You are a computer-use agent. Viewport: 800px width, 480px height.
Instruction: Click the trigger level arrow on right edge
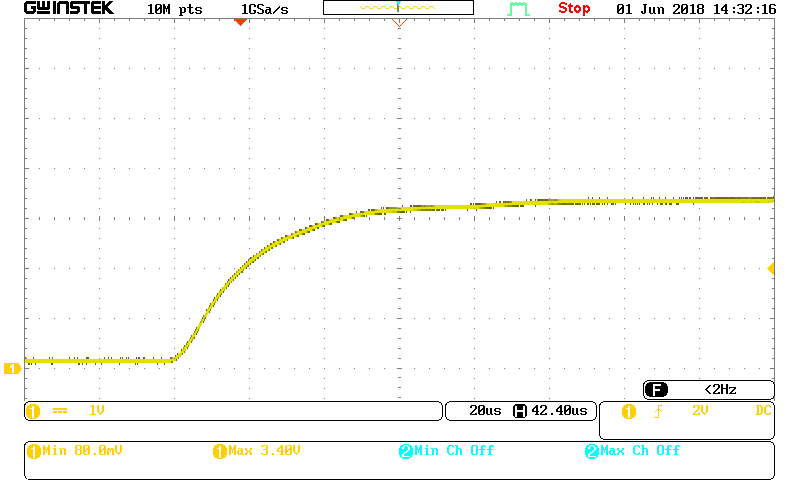[x=771, y=268]
